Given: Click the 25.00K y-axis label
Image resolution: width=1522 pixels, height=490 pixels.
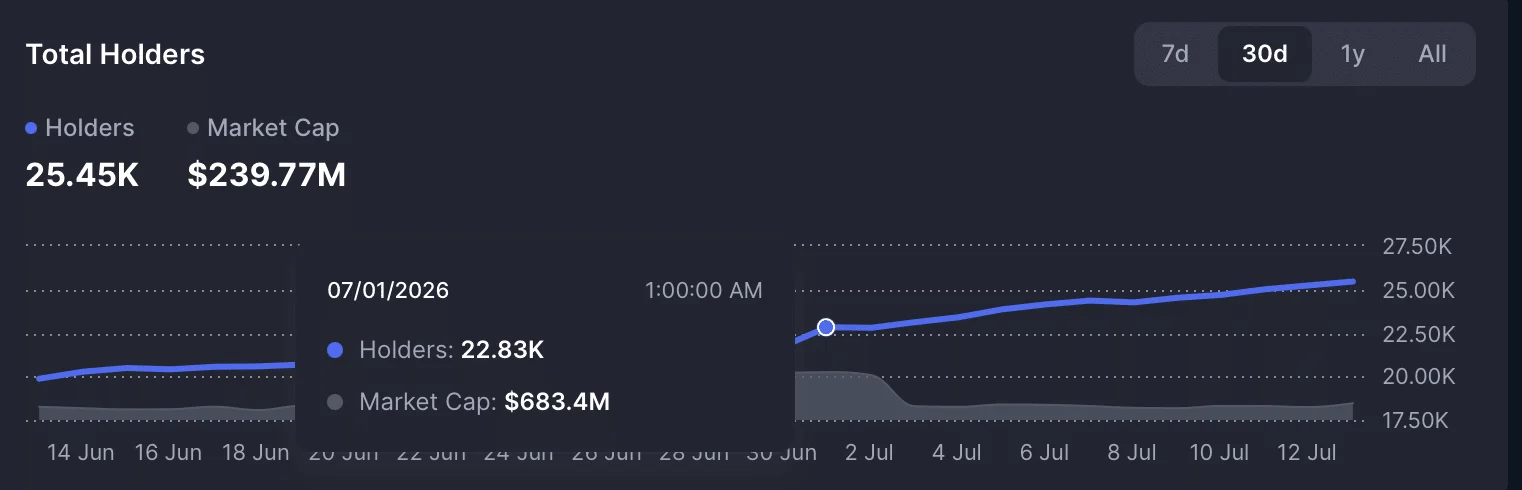Looking at the screenshot, I should tap(1416, 291).
